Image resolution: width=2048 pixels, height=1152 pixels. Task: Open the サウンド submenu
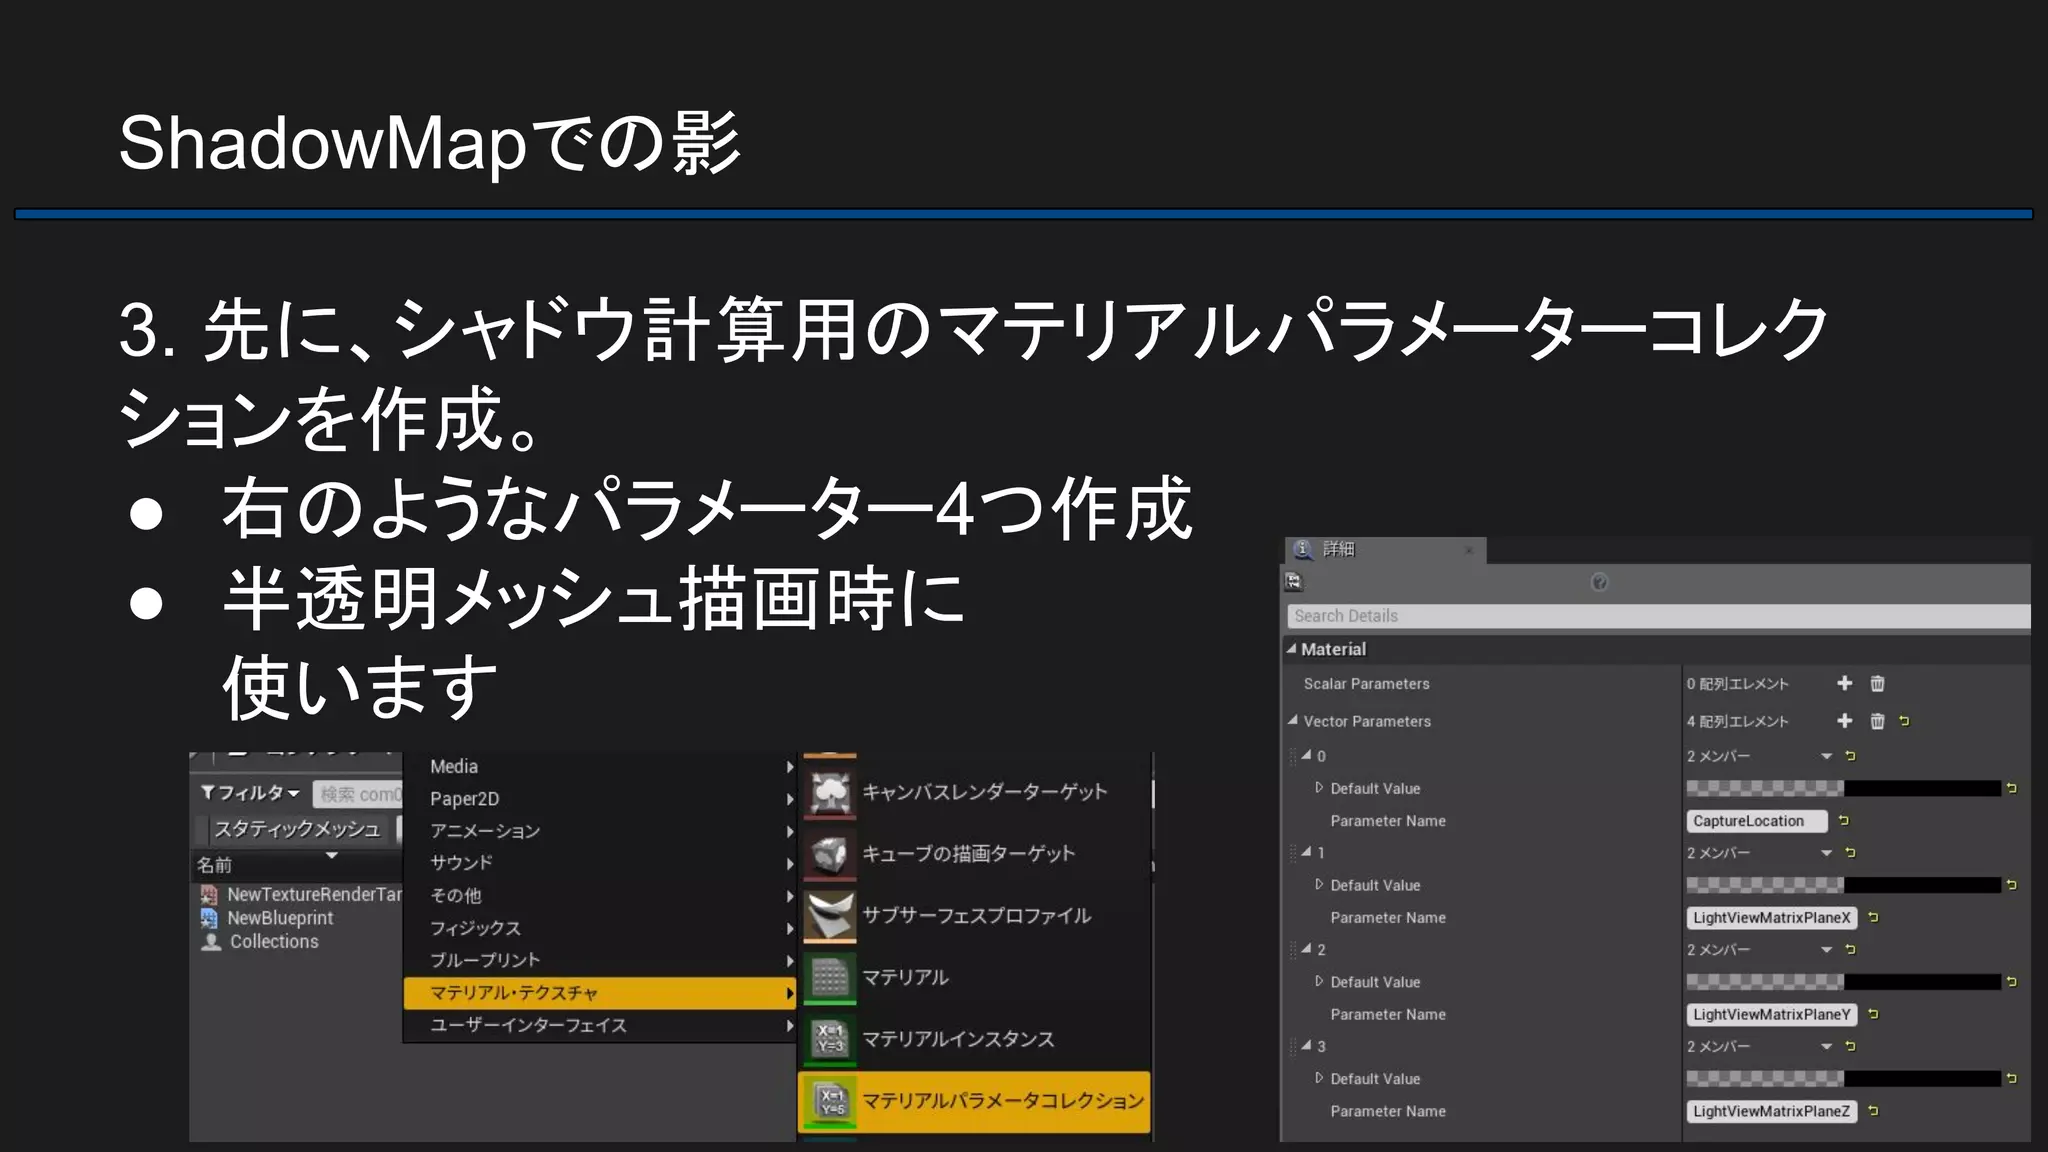coord(600,863)
